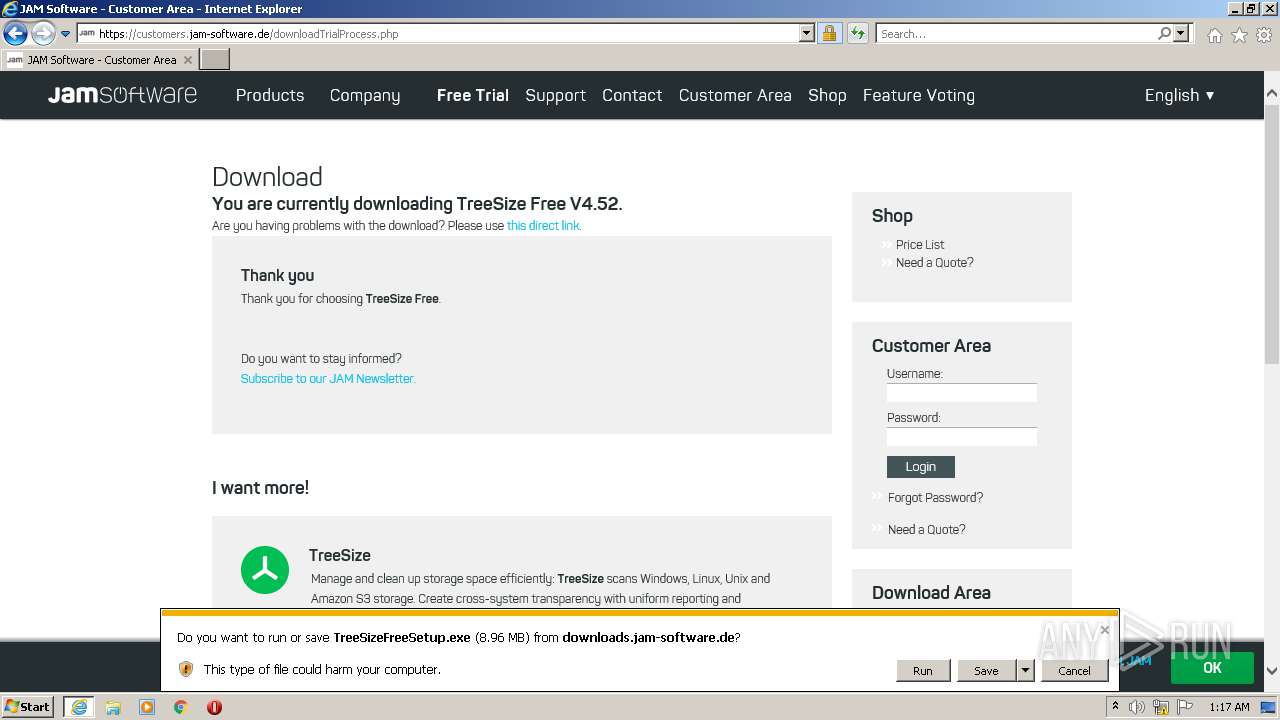Close the download notification bar
Viewport: 1280px width, 720px height.
click(1104, 630)
